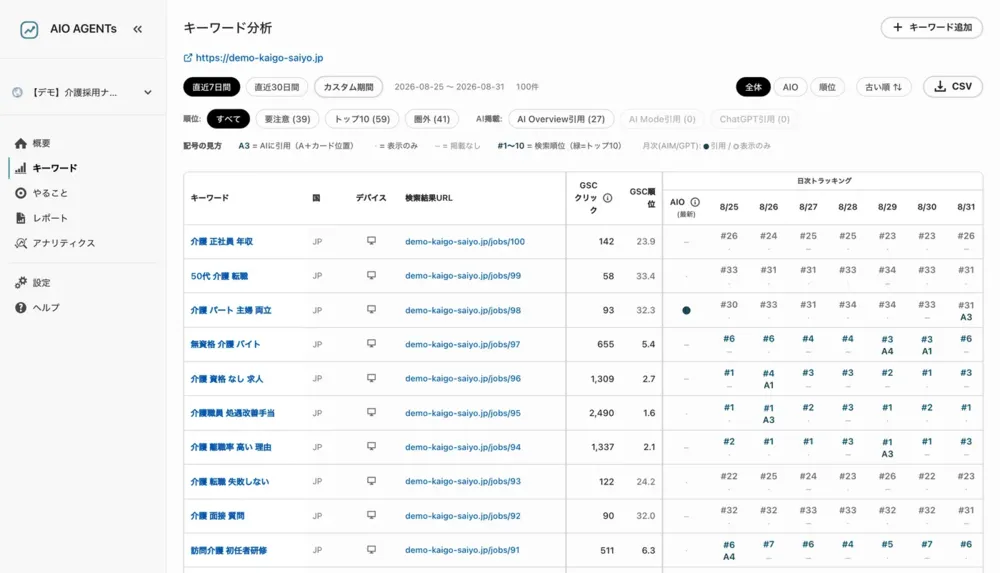Open URL demo-kaigo-saiyo.jp/jobs/93
The width and height of the screenshot is (1000, 573).
(x=462, y=481)
